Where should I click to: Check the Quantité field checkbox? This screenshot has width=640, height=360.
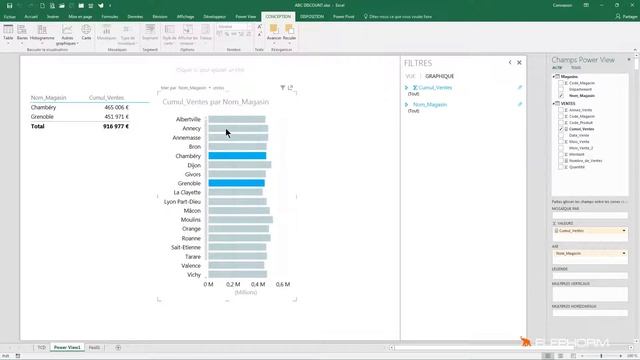pyautogui.click(x=561, y=167)
